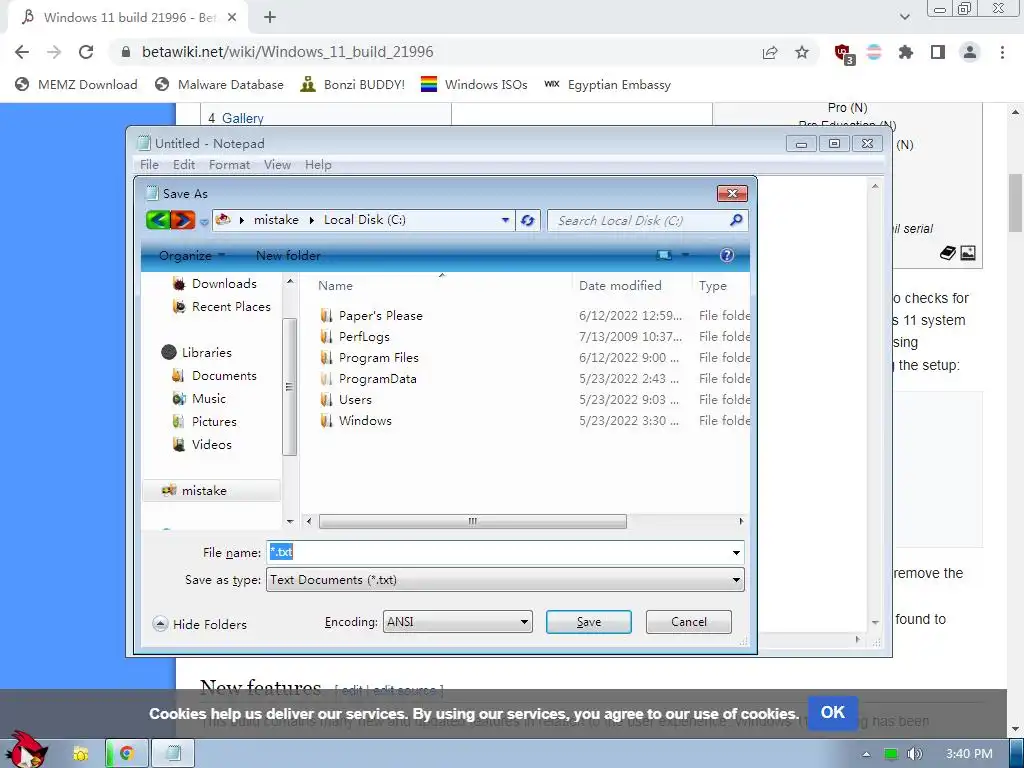
Task: Open Chrome extensions puzzle icon
Action: coord(906,52)
